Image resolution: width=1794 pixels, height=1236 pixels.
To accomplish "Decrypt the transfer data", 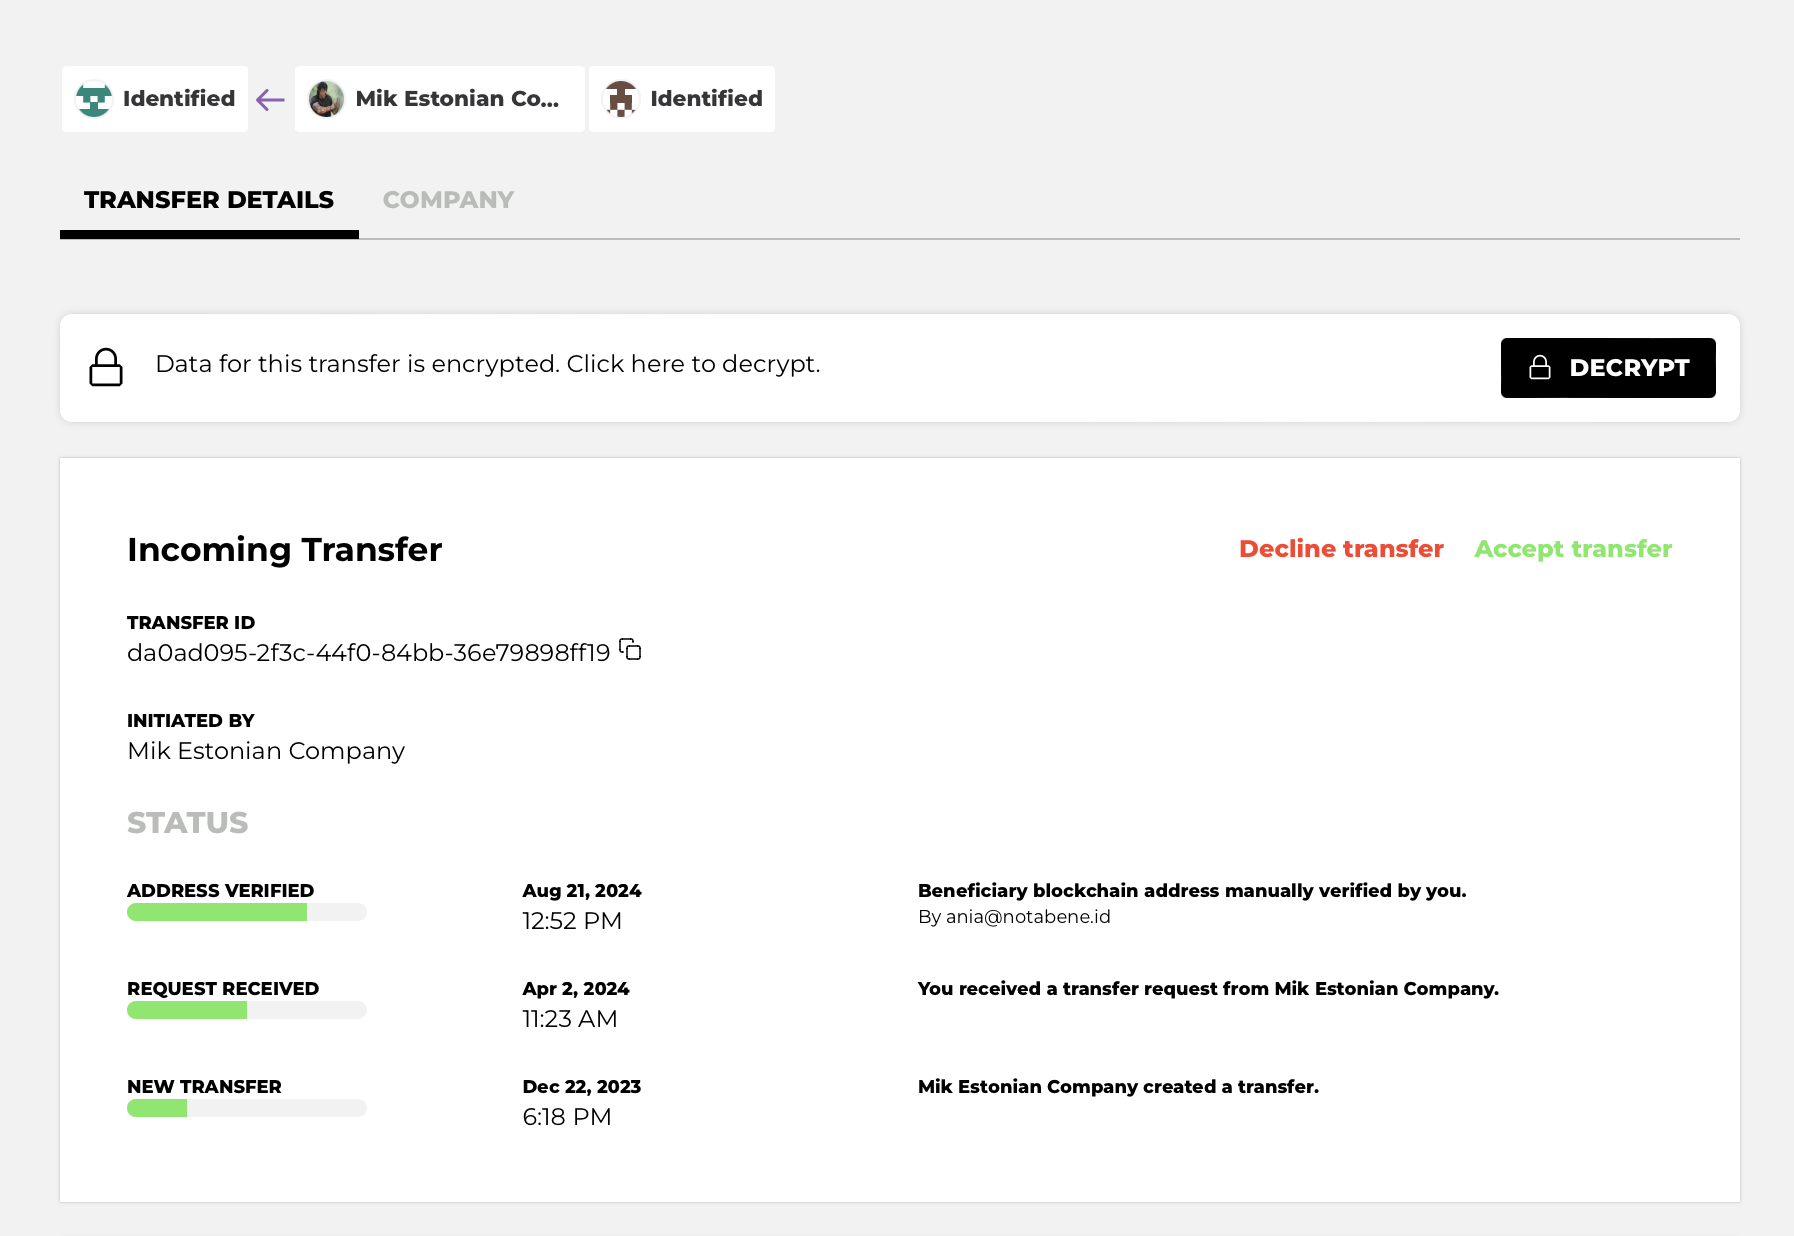I will tap(1608, 368).
